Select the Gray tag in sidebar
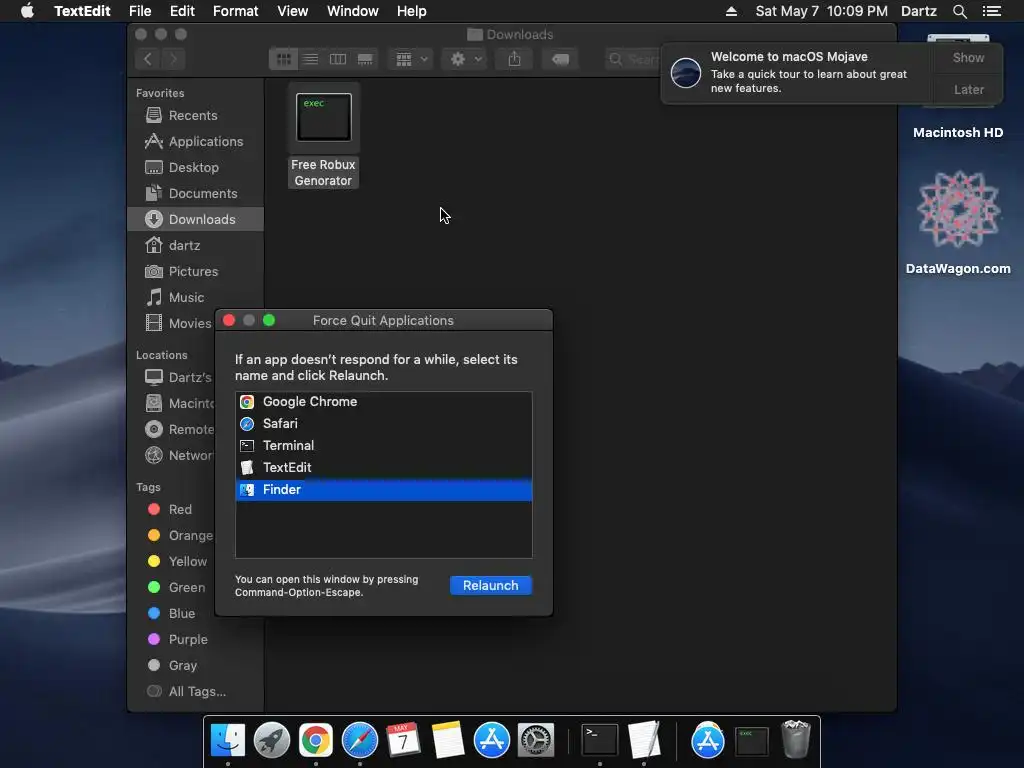Viewport: 1024px width, 768px height. (x=171, y=665)
